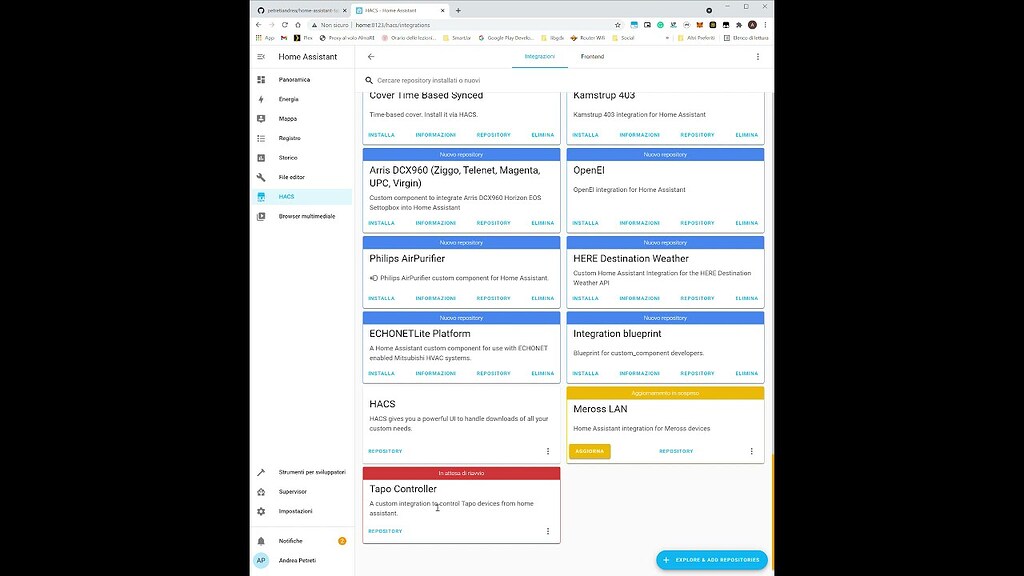This screenshot has height=576, width=1024.
Task: Switch to the Frontend tab
Action: (x=592, y=57)
